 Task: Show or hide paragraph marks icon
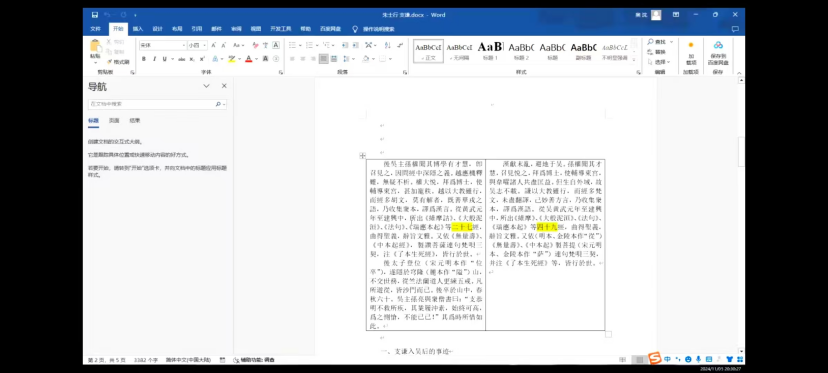[400, 45]
